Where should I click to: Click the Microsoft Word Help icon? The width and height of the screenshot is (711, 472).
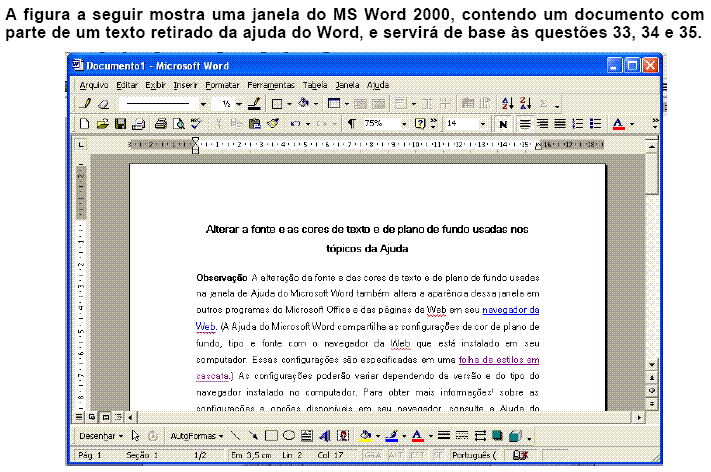pyautogui.click(x=420, y=124)
